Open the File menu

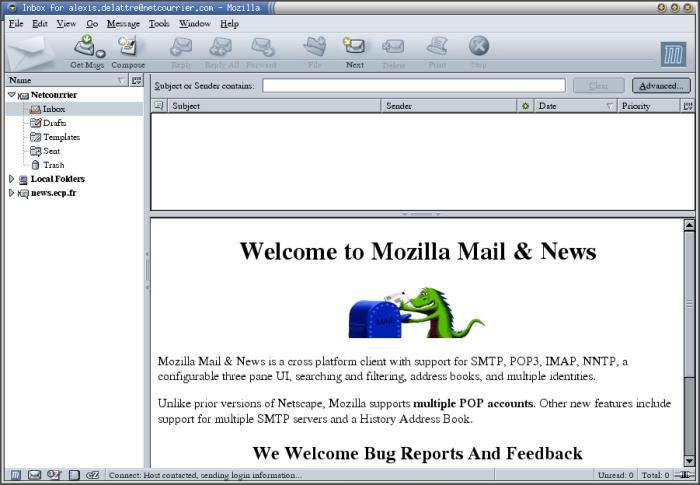(16, 24)
